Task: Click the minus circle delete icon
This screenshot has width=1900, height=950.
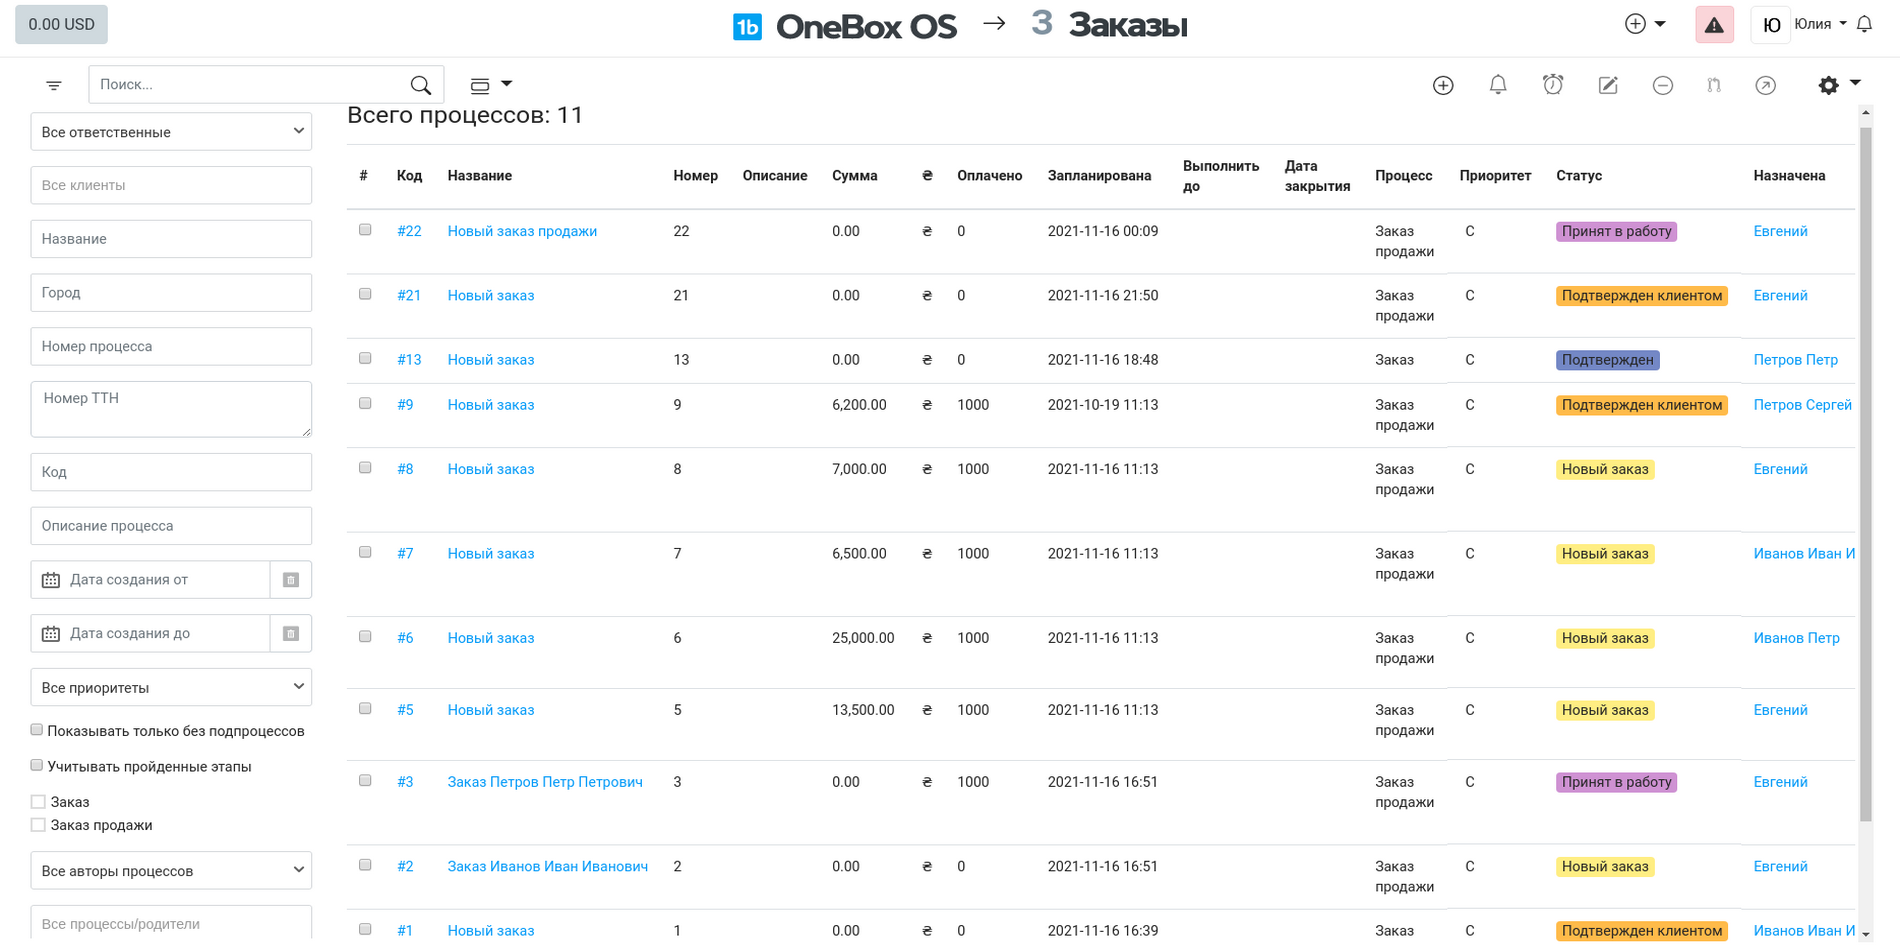Action: pos(1662,85)
